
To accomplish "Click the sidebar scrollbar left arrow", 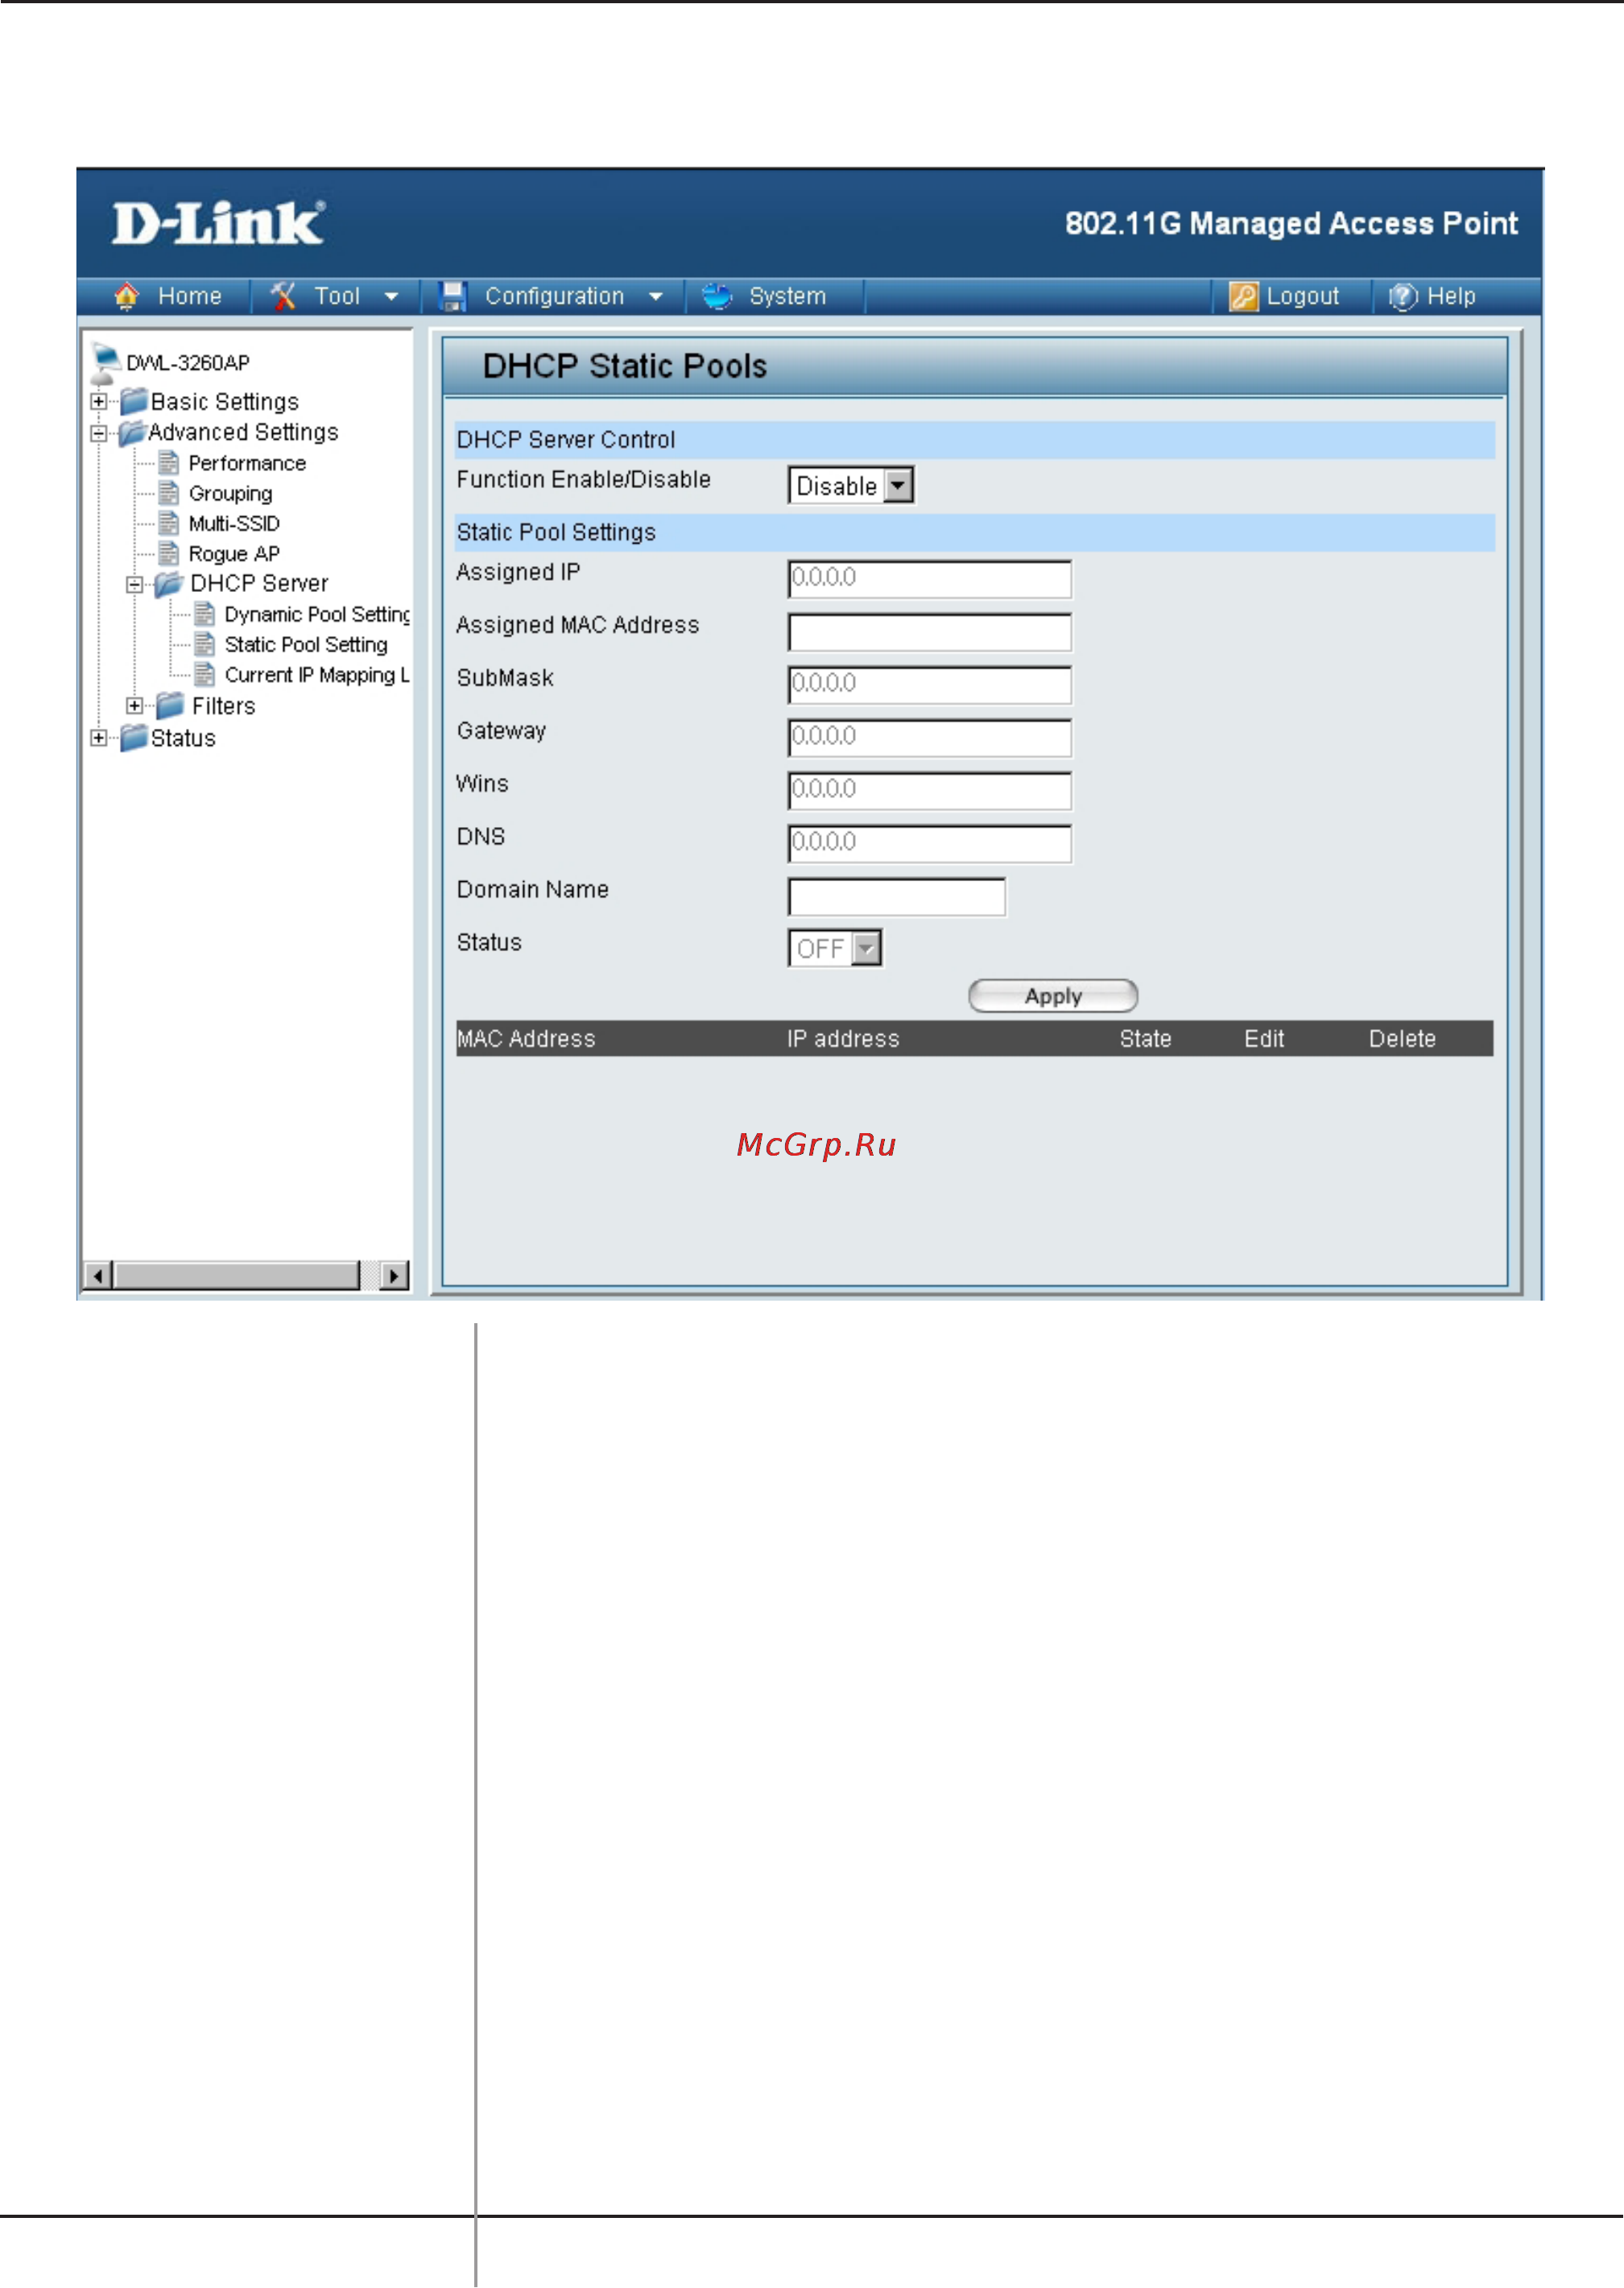I will pos(97,1276).
